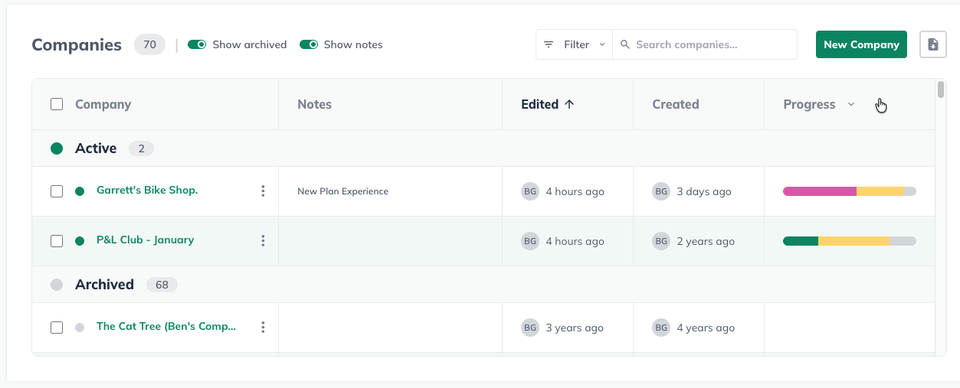Viewport: 960px width, 388px height.
Task: Click the export file download icon
Action: coord(933,45)
